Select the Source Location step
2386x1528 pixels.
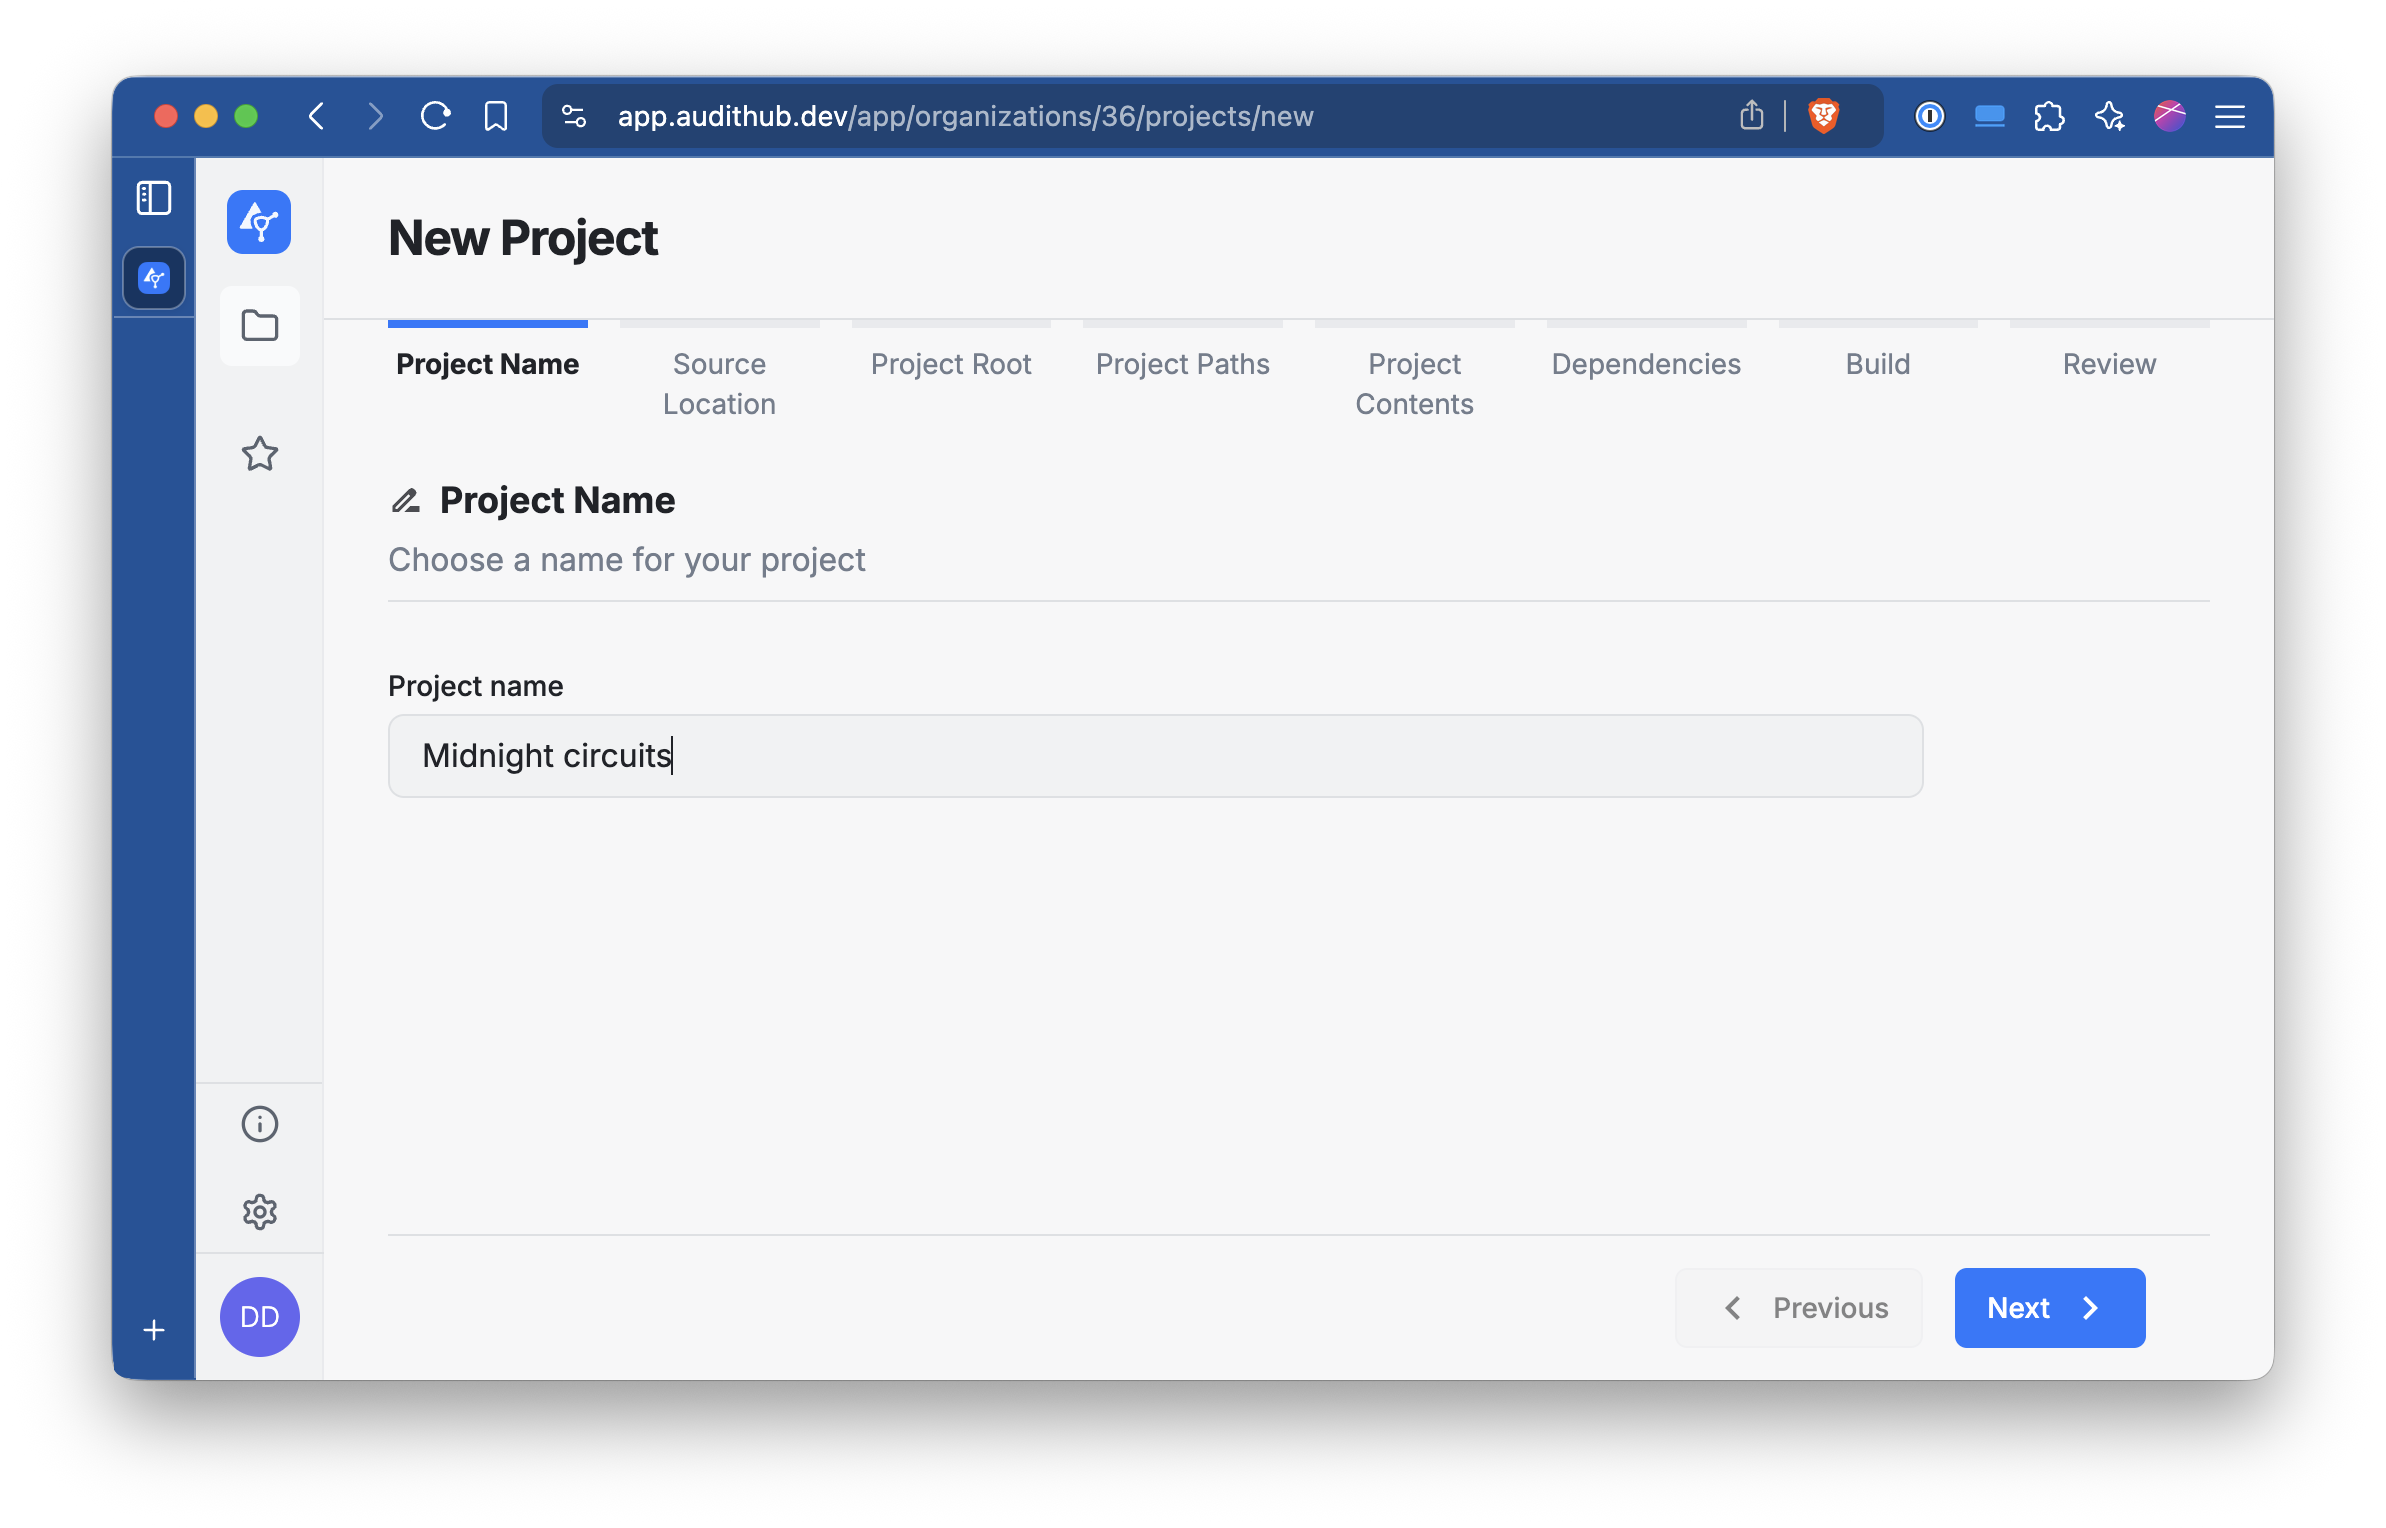click(719, 384)
